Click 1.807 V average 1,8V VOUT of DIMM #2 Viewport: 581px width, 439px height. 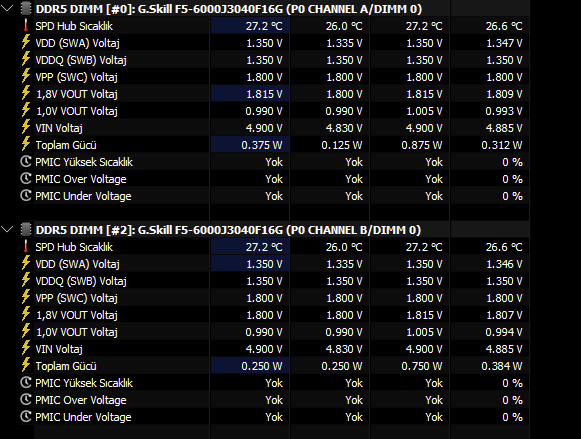pos(504,315)
